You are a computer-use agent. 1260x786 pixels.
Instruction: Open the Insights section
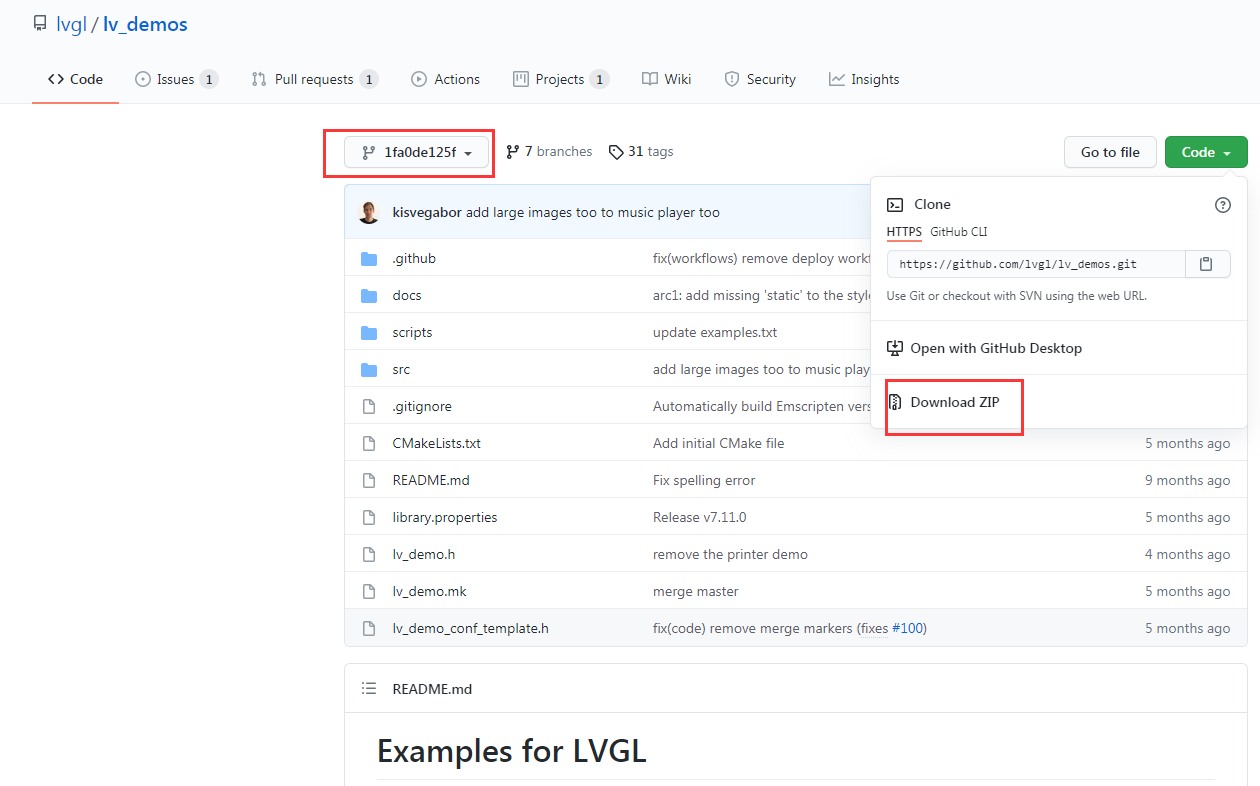coord(864,79)
